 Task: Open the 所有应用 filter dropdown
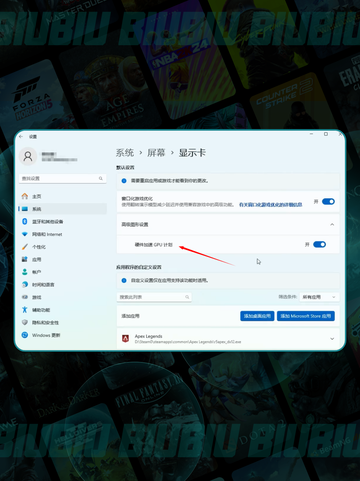coord(319,297)
